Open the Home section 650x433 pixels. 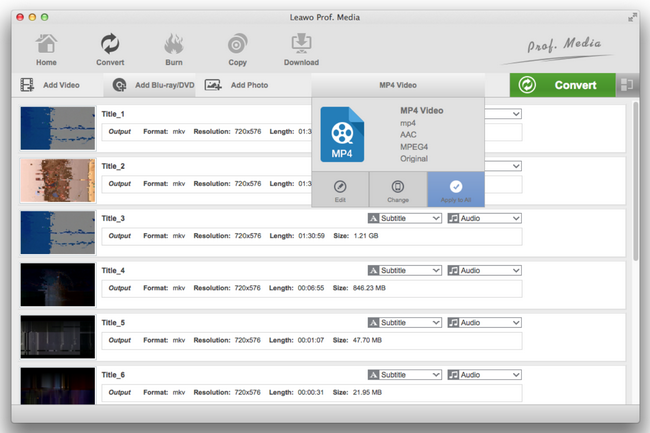pyautogui.click(x=46, y=49)
